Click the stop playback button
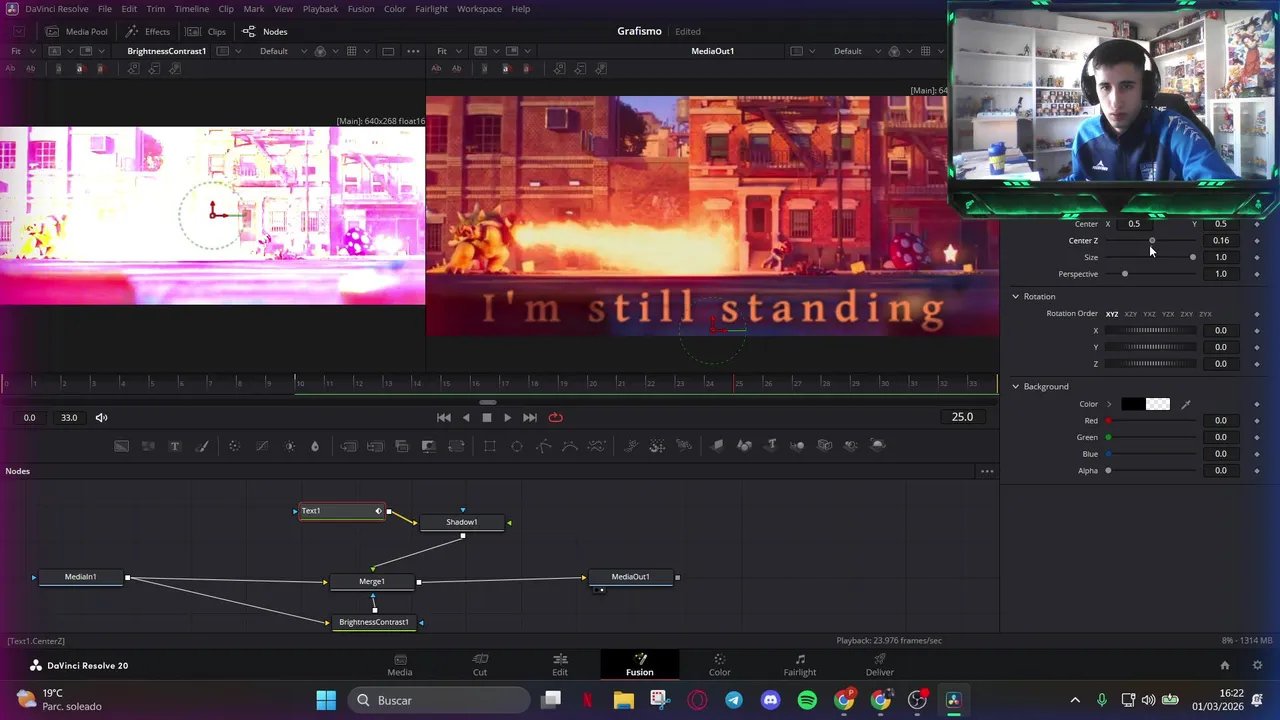The width and height of the screenshot is (1280, 720). (x=487, y=418)
